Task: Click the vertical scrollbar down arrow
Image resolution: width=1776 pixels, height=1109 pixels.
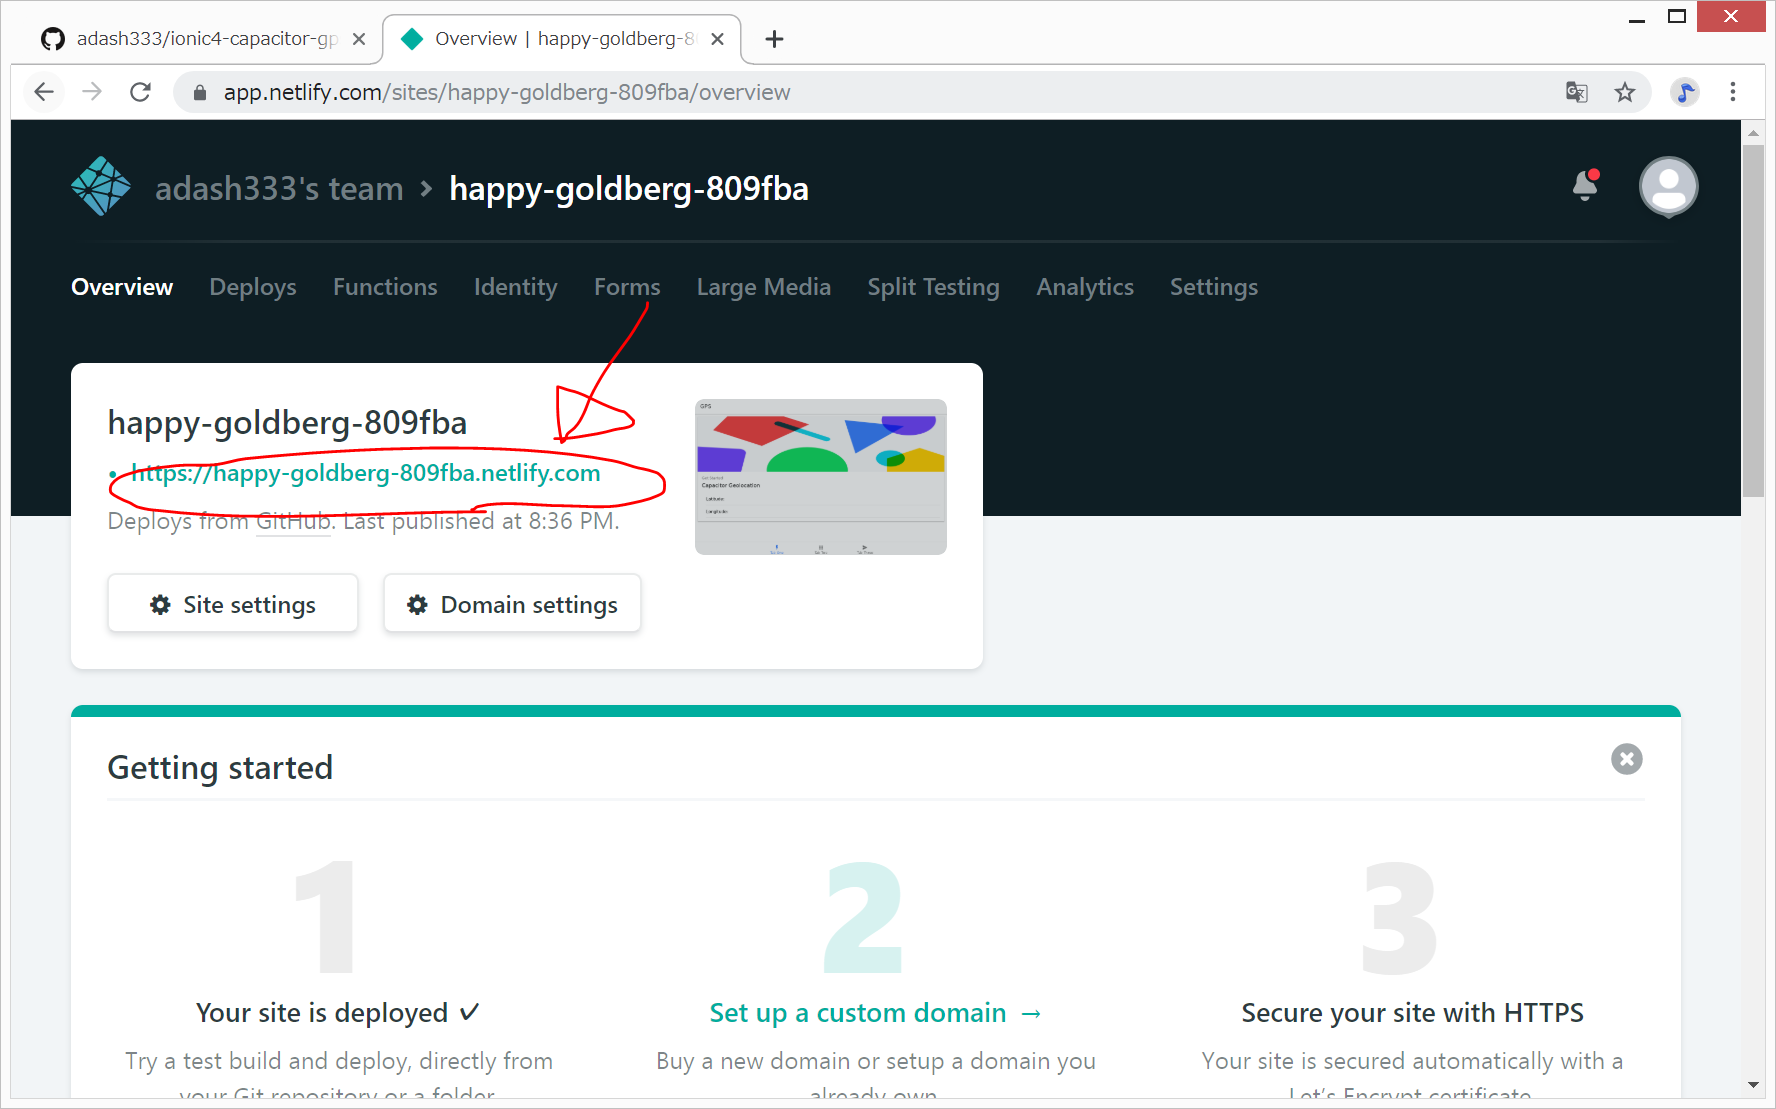Action: pyautogui.click(x=1753, y=1085)
